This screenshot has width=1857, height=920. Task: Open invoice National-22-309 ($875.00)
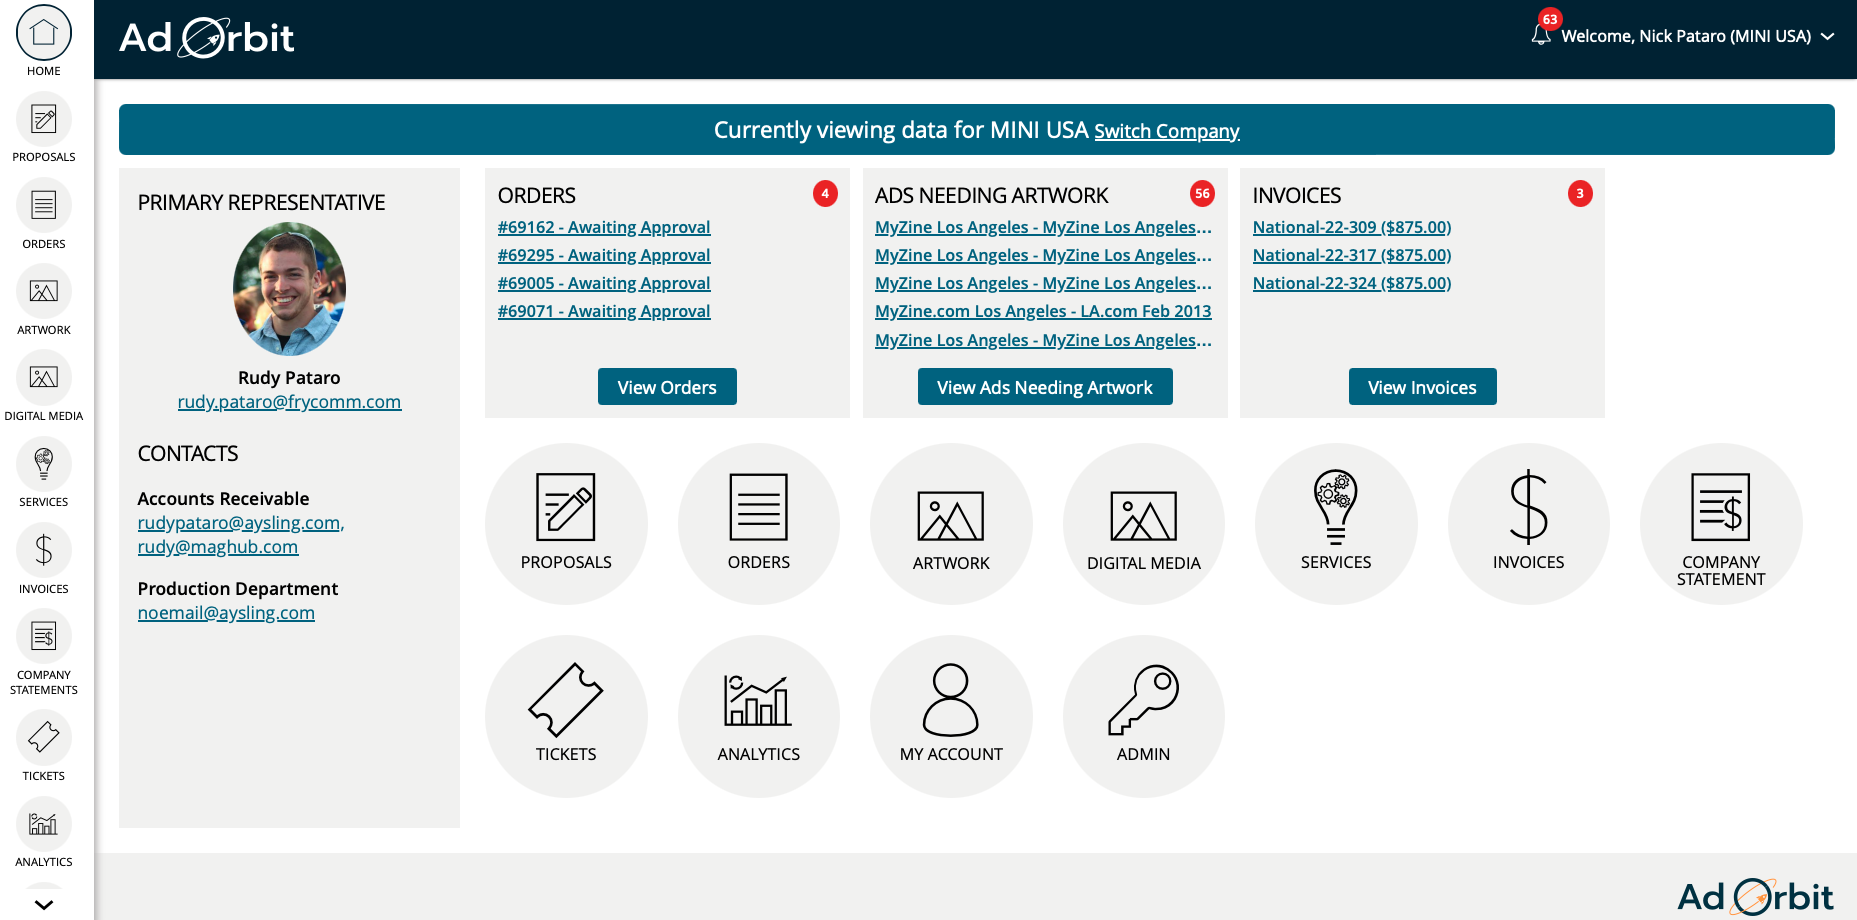pos(1352,227)
